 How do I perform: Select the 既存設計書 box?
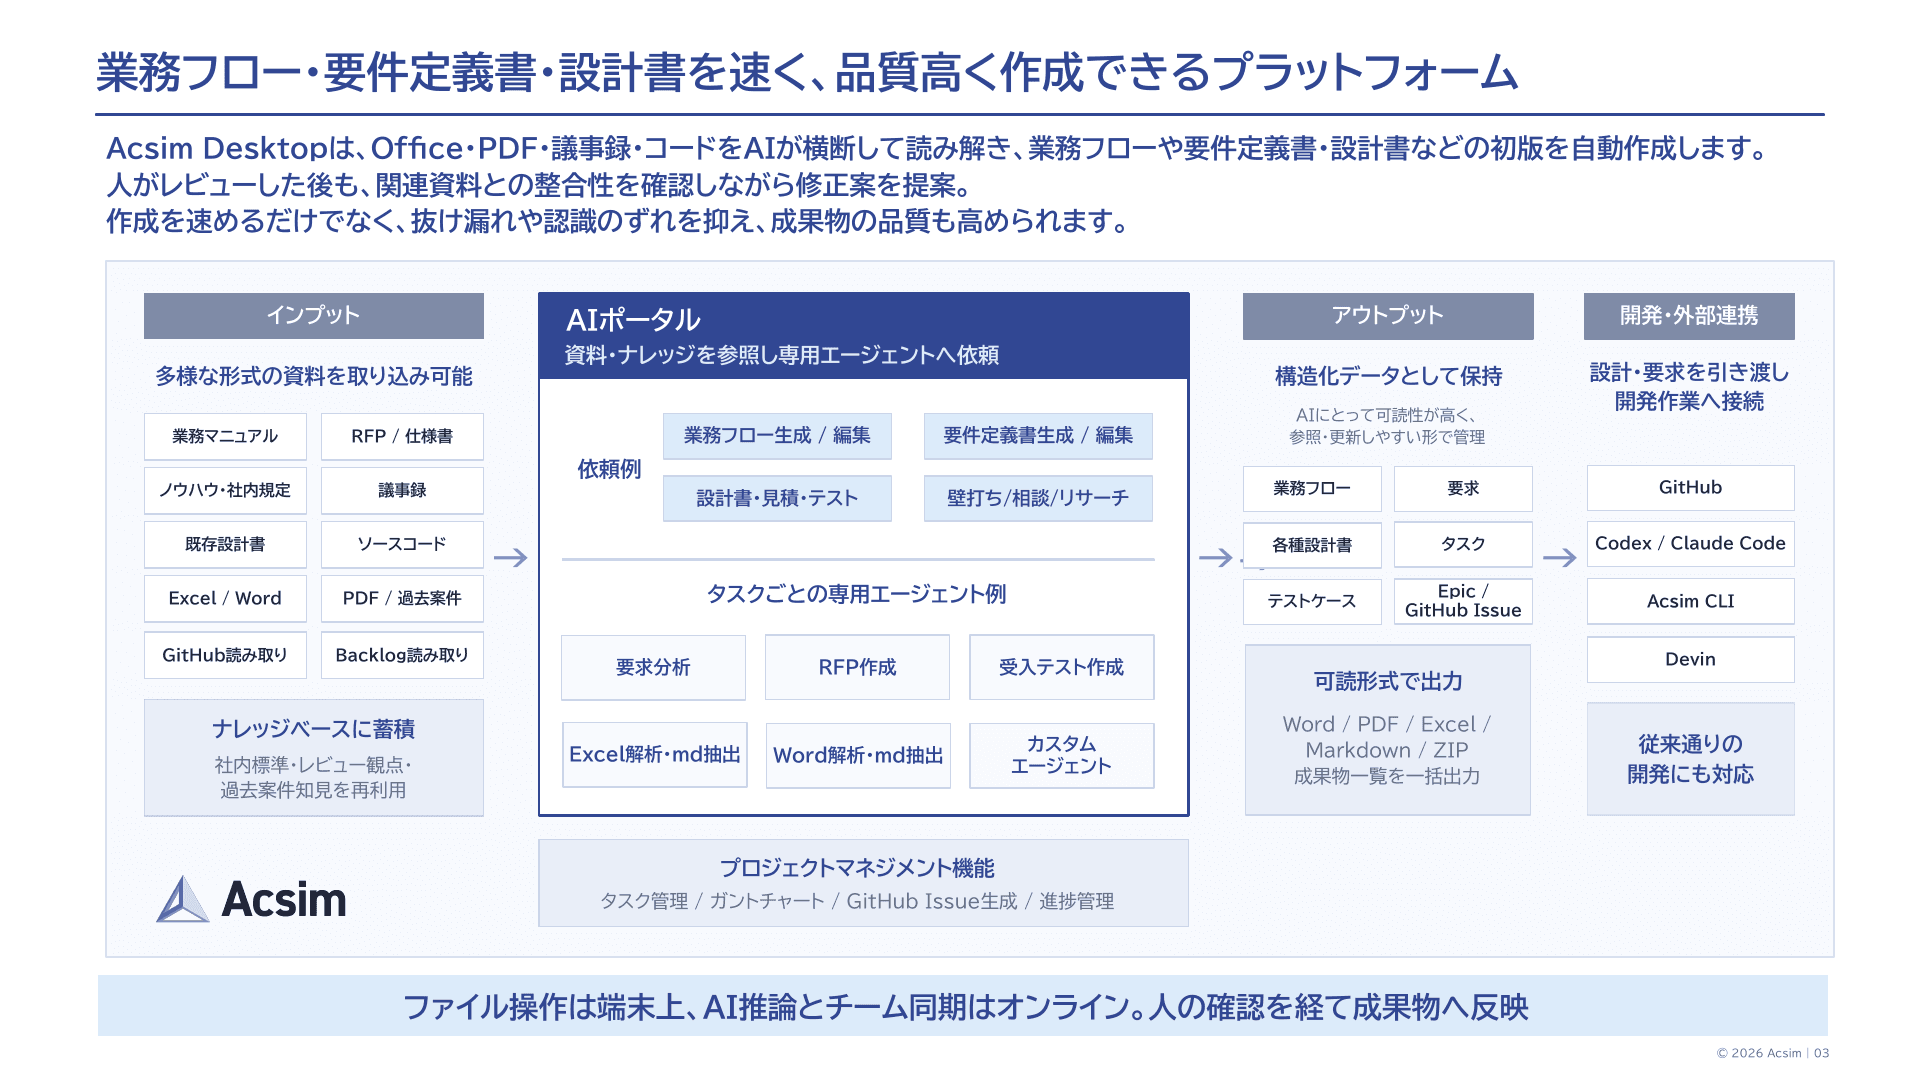point(225,544)
